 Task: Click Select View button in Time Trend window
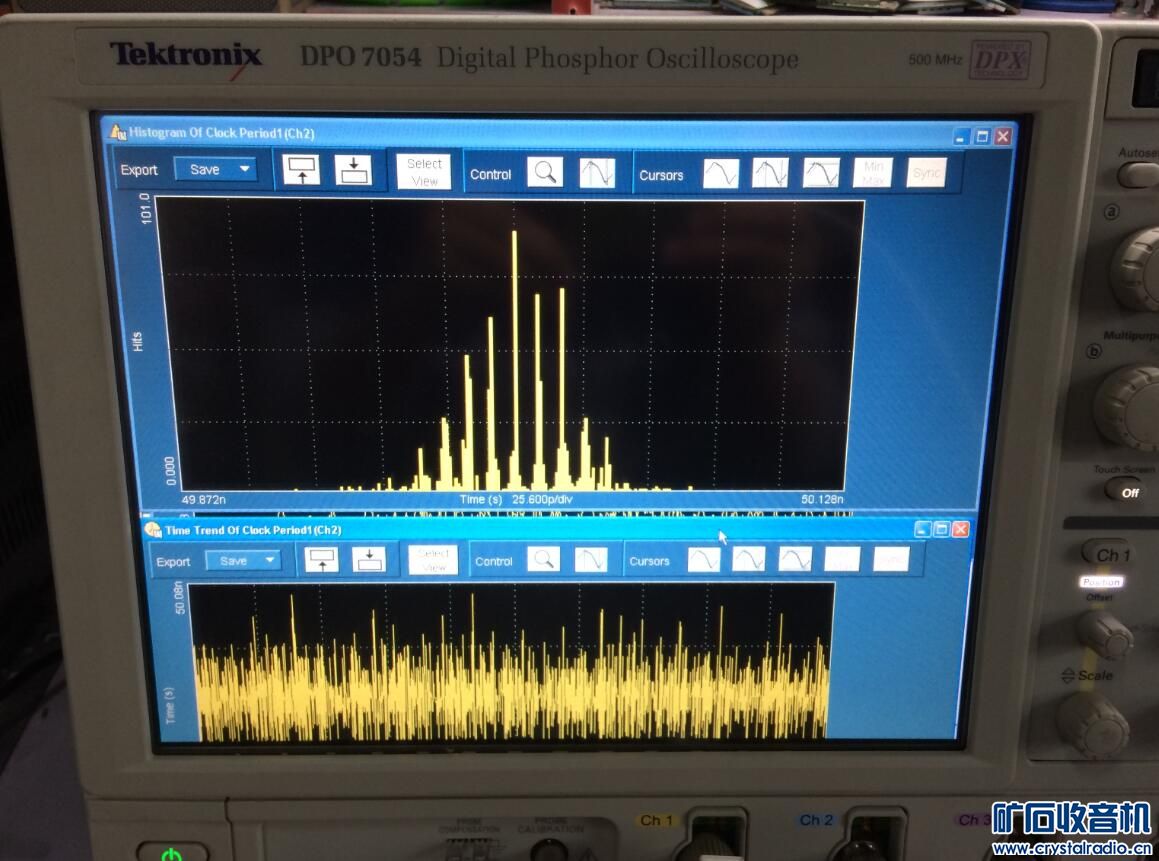433,560
